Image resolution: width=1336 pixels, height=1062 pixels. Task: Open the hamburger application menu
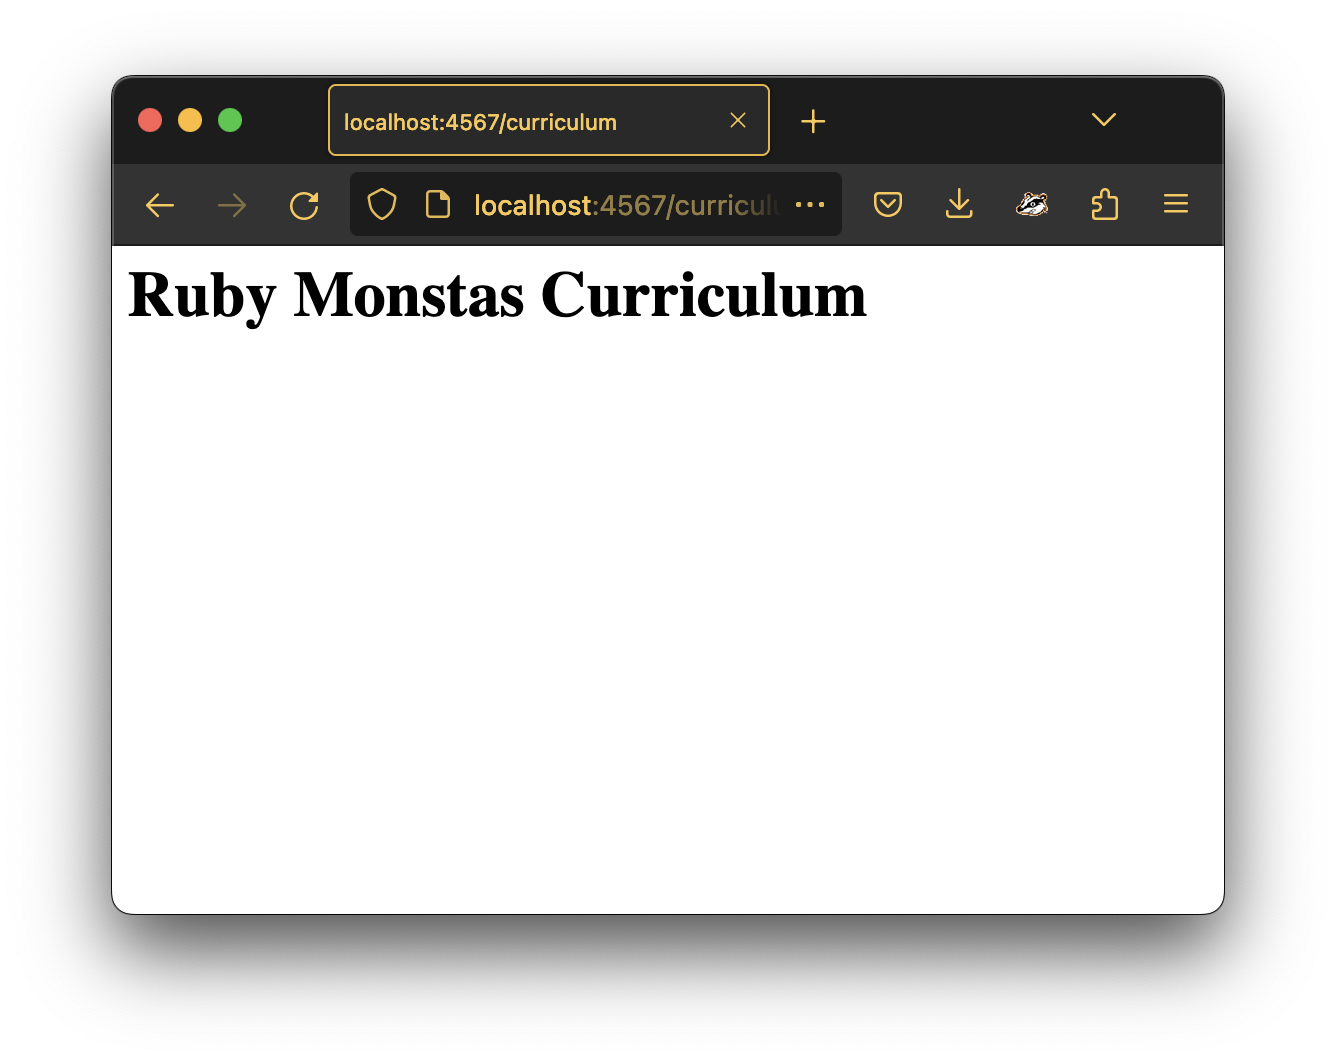(1175, 204)
